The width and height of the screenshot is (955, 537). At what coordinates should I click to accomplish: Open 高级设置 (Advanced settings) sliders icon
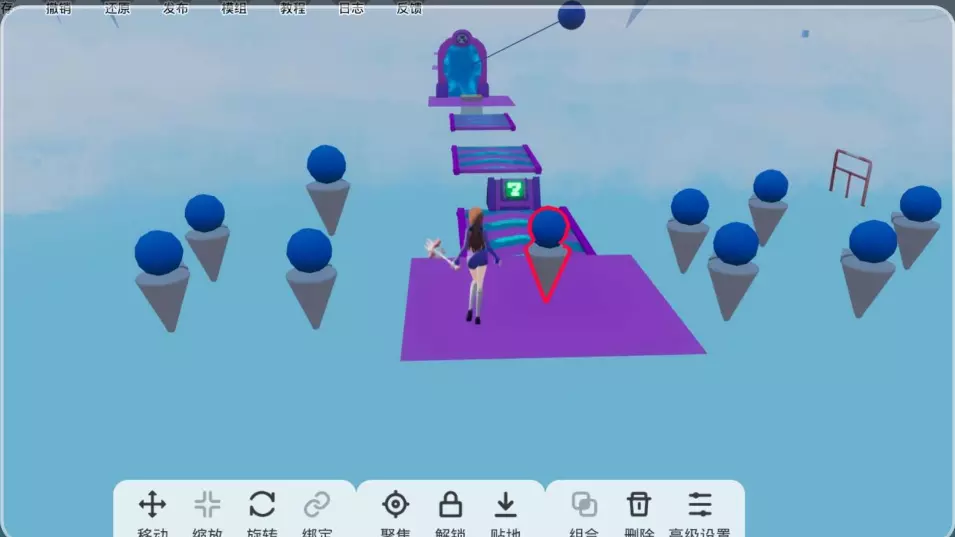pyautogui.click(x=700, y=505)
